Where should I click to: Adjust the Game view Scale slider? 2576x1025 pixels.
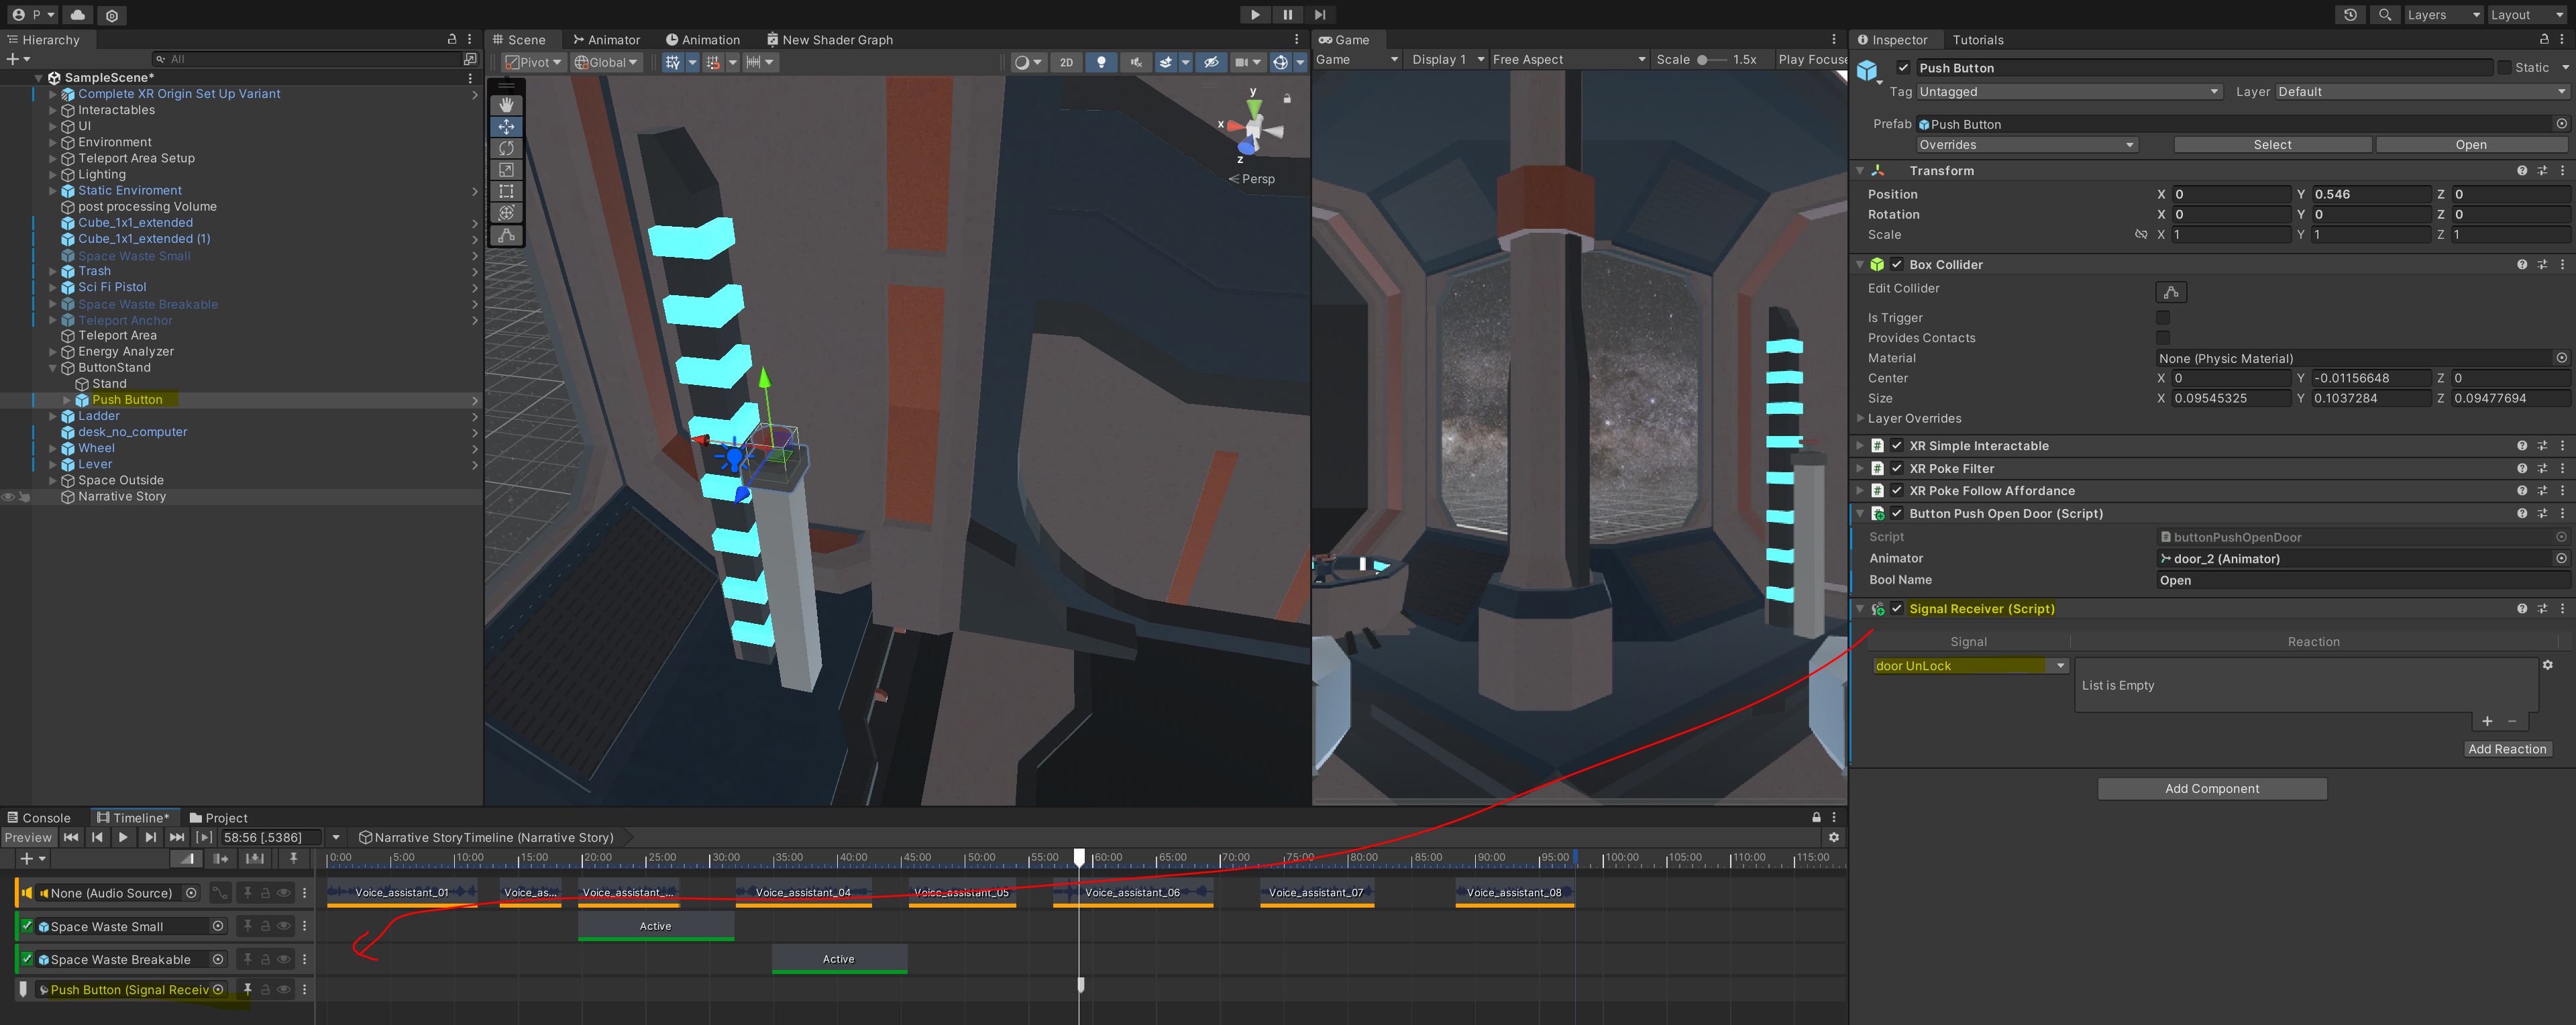(1702, 60)
